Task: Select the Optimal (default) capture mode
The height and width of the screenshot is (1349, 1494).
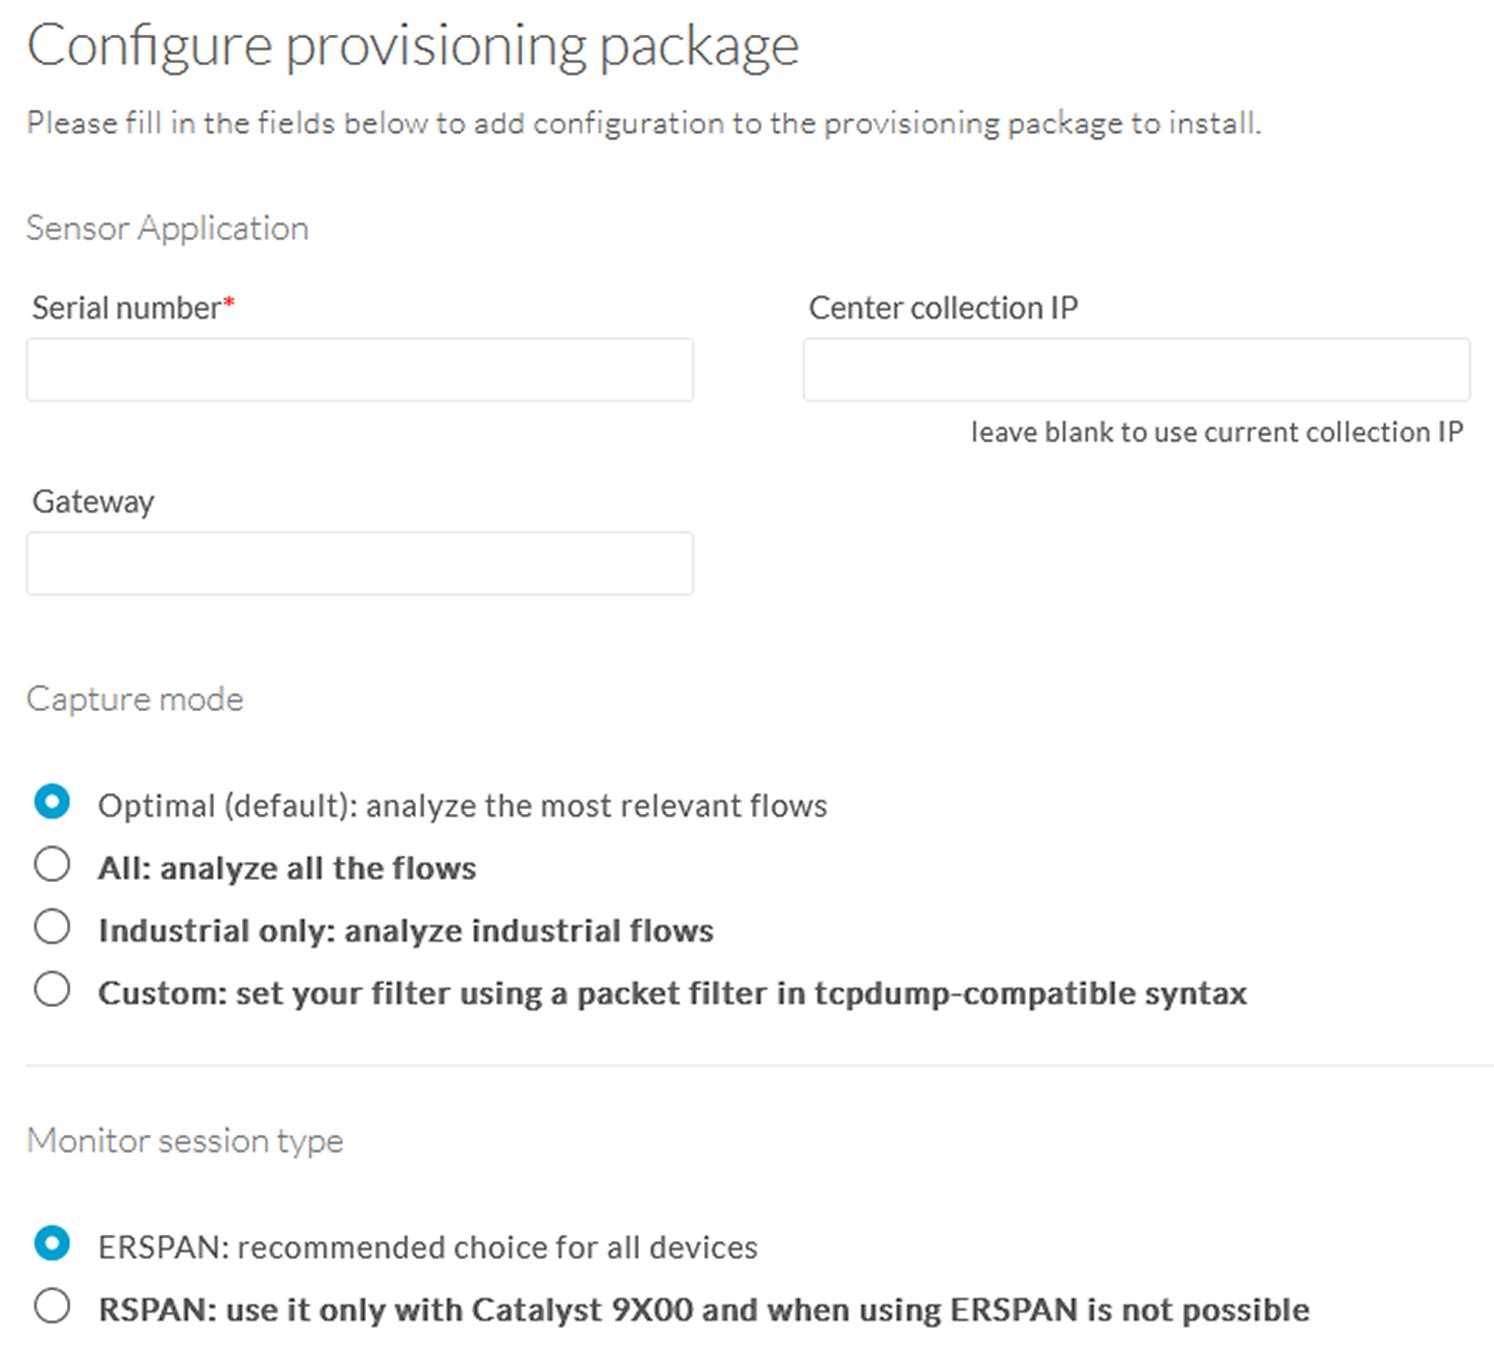Action: (53, 801)
